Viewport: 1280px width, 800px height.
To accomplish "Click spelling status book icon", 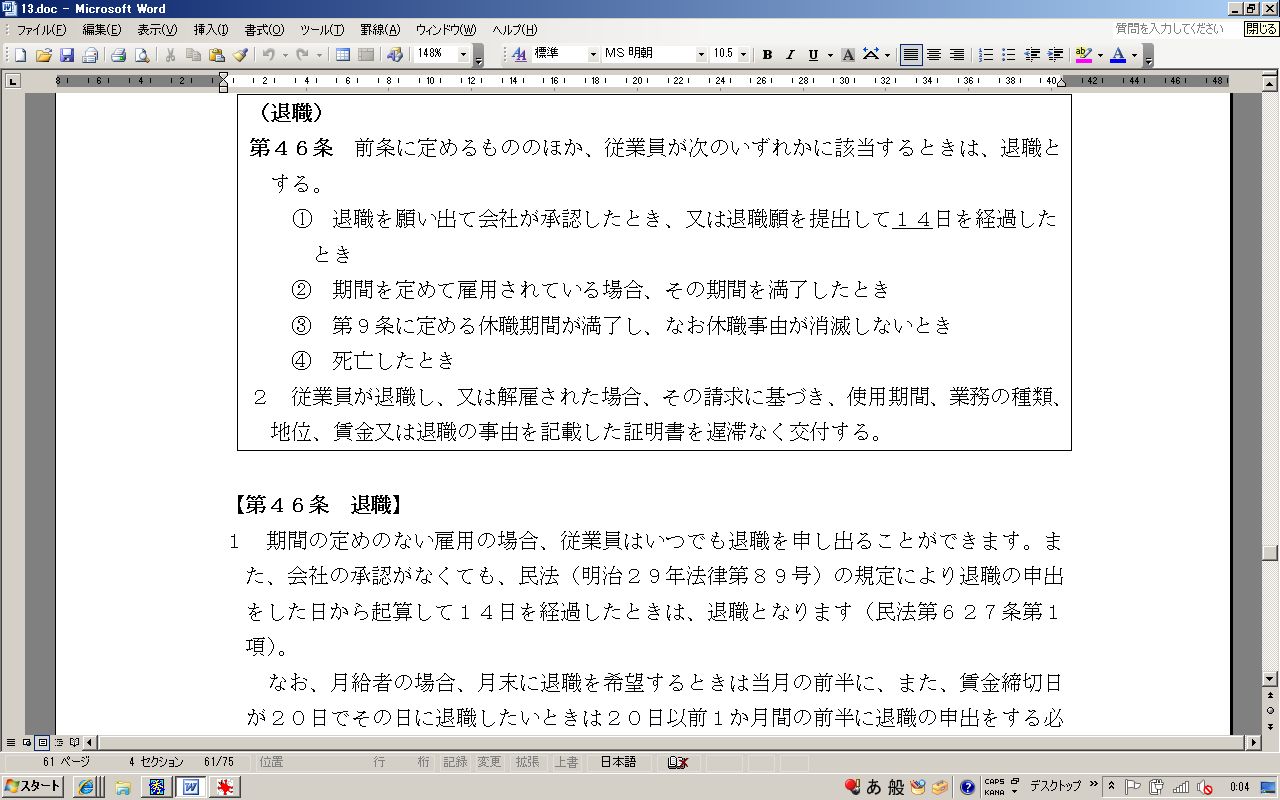I will point(678,762).
